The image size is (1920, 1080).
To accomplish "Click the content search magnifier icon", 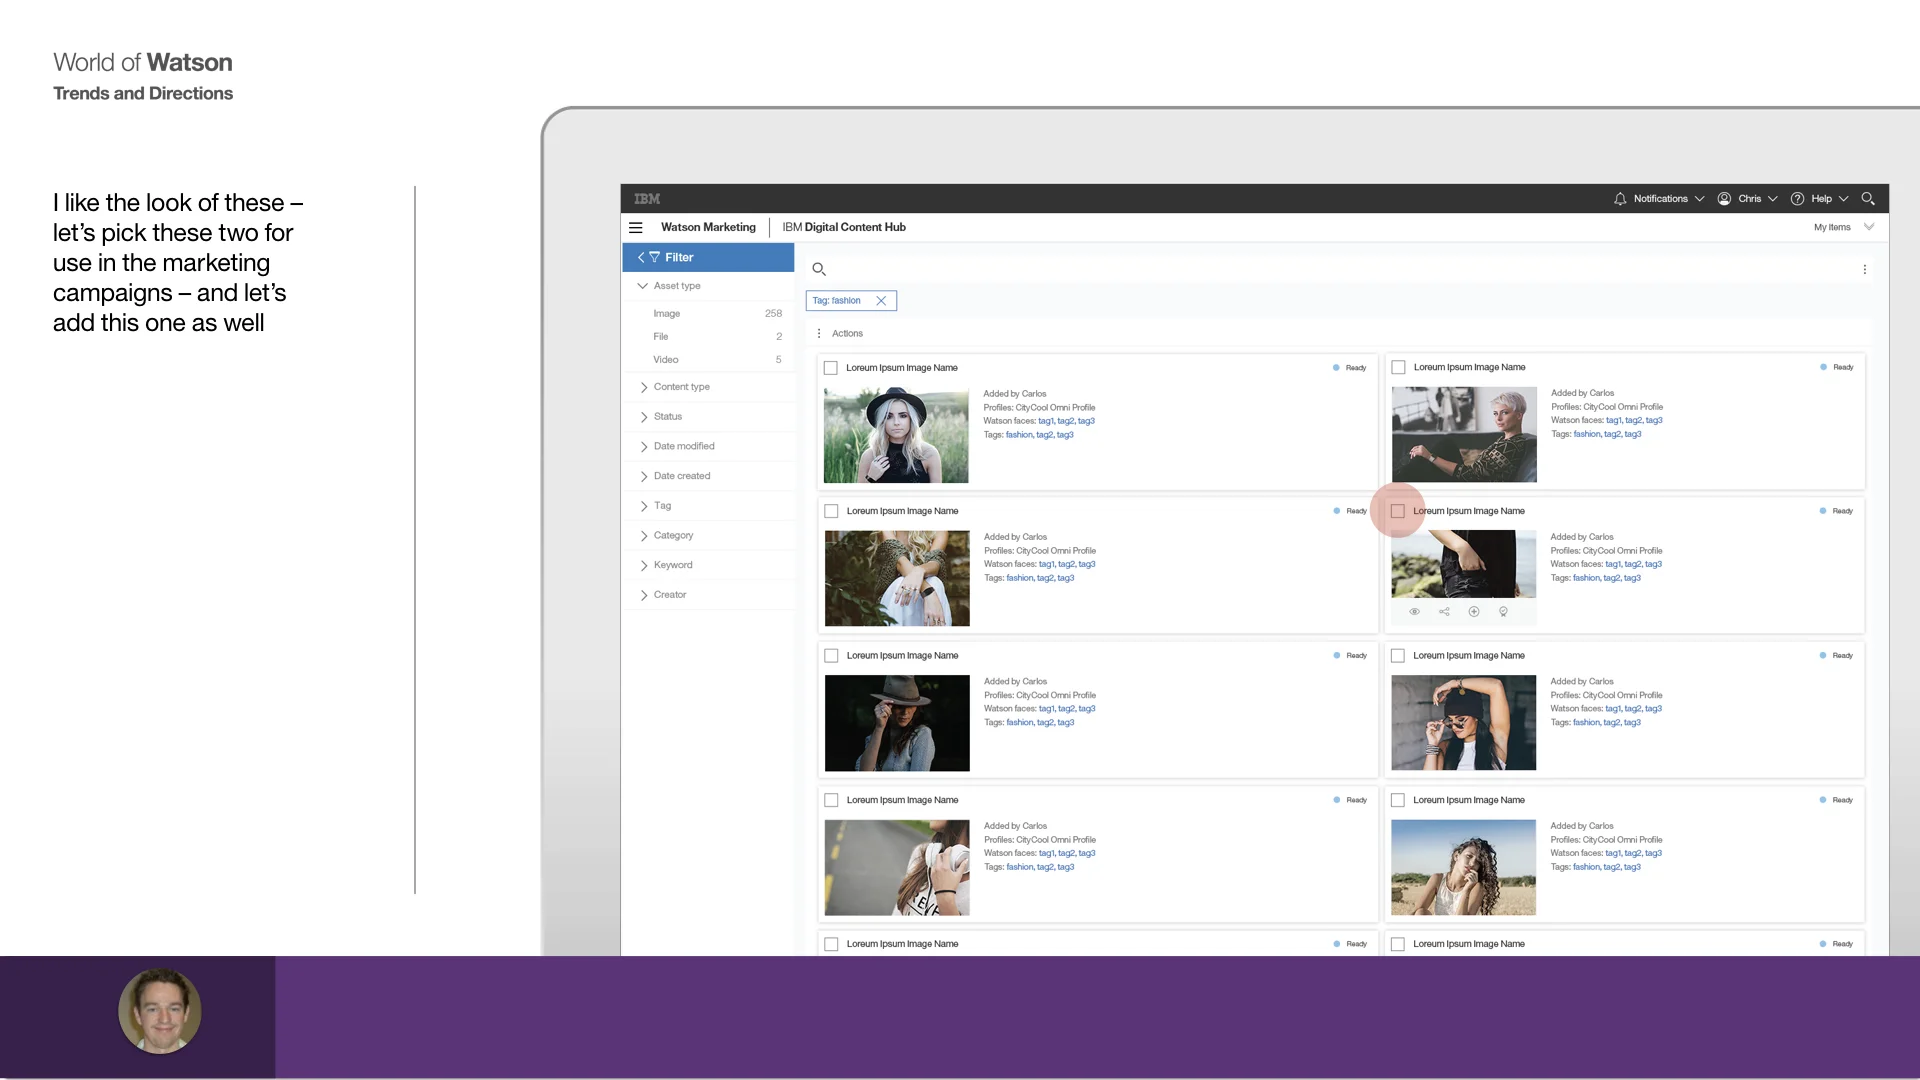I will point(819,269).
